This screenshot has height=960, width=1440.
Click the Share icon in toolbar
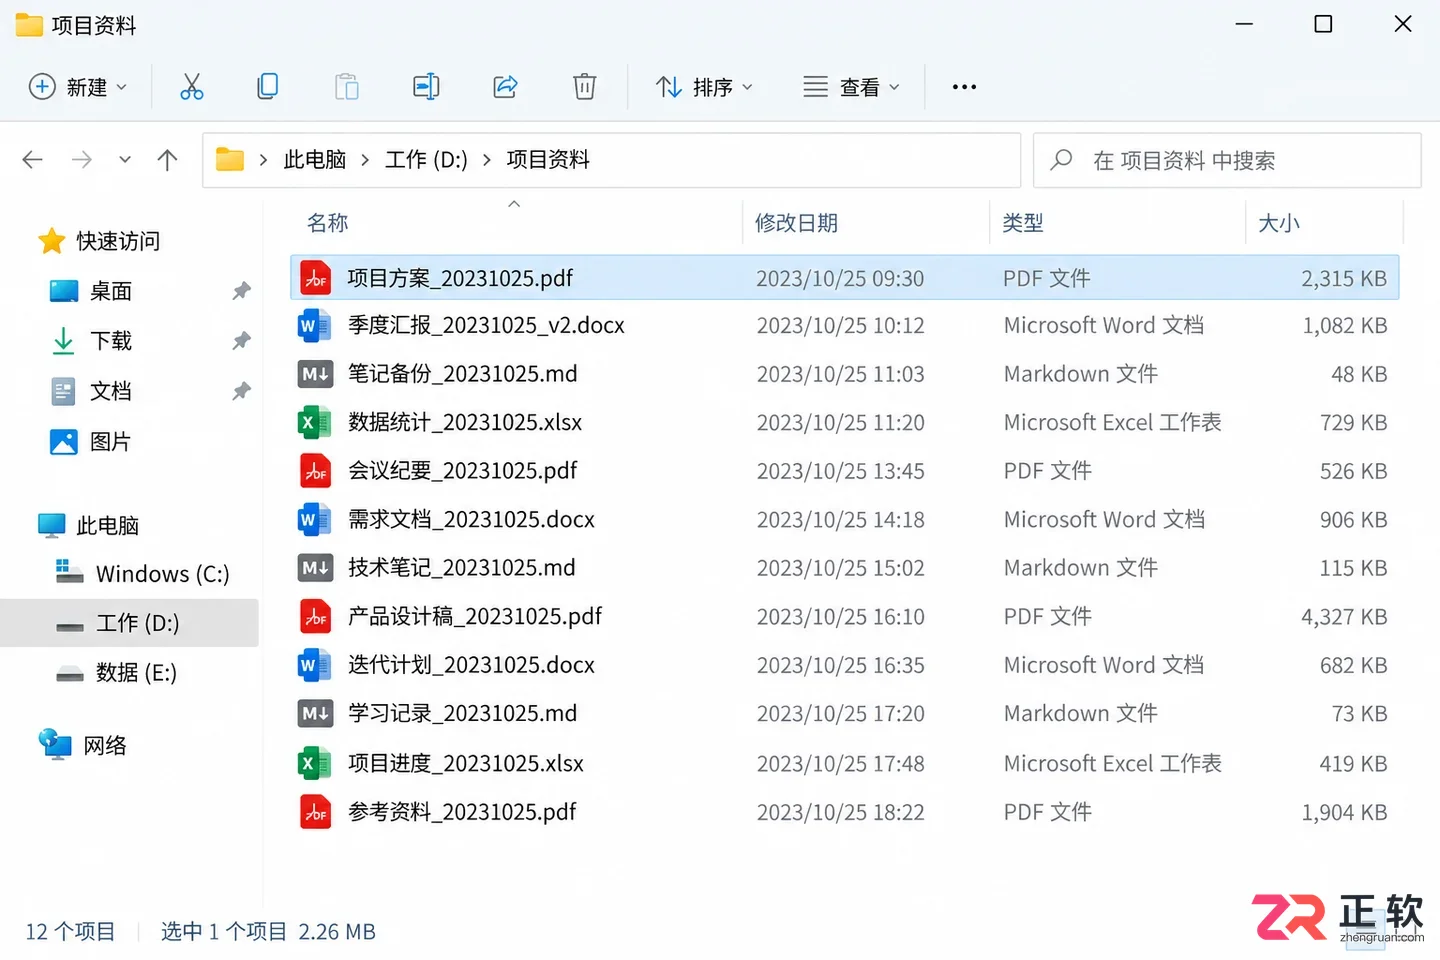click(x=505, y=87)
